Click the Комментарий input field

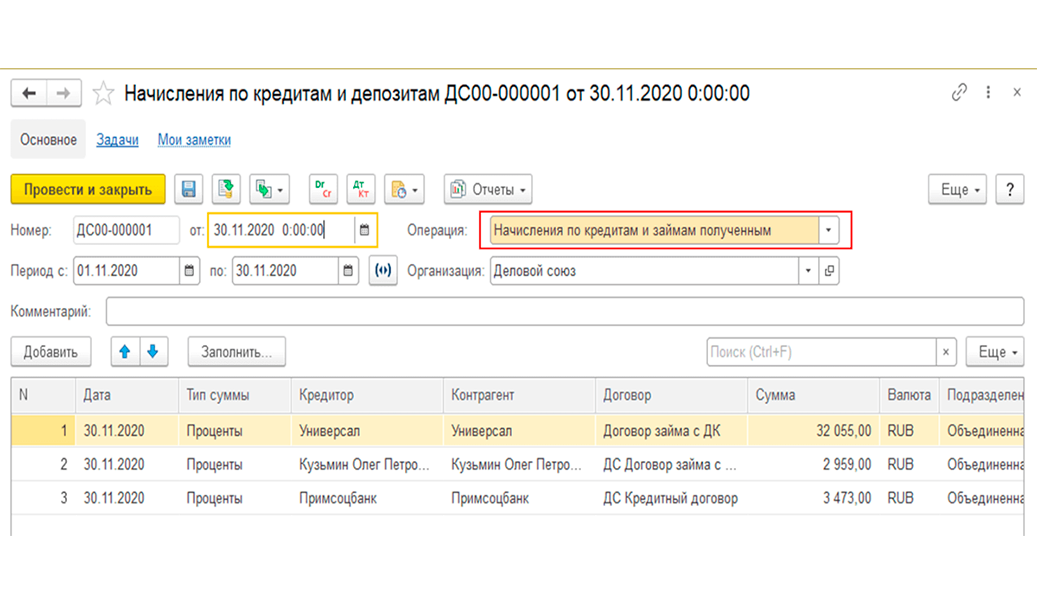pos(565,311)
